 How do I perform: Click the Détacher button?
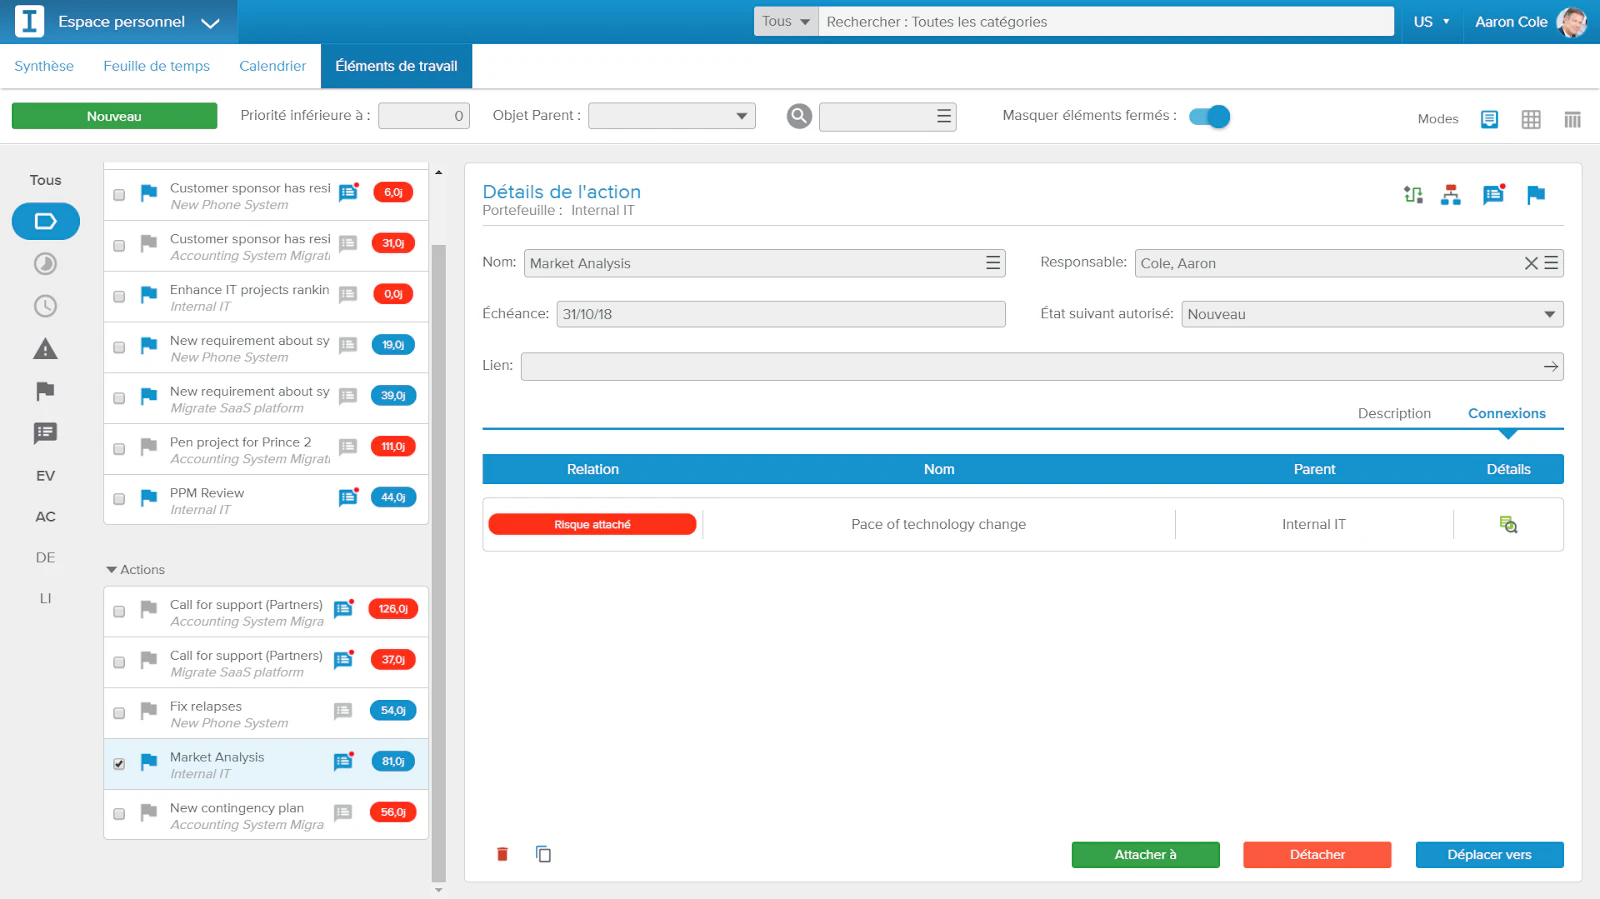pyautogui.click(x=1317, y=855)
